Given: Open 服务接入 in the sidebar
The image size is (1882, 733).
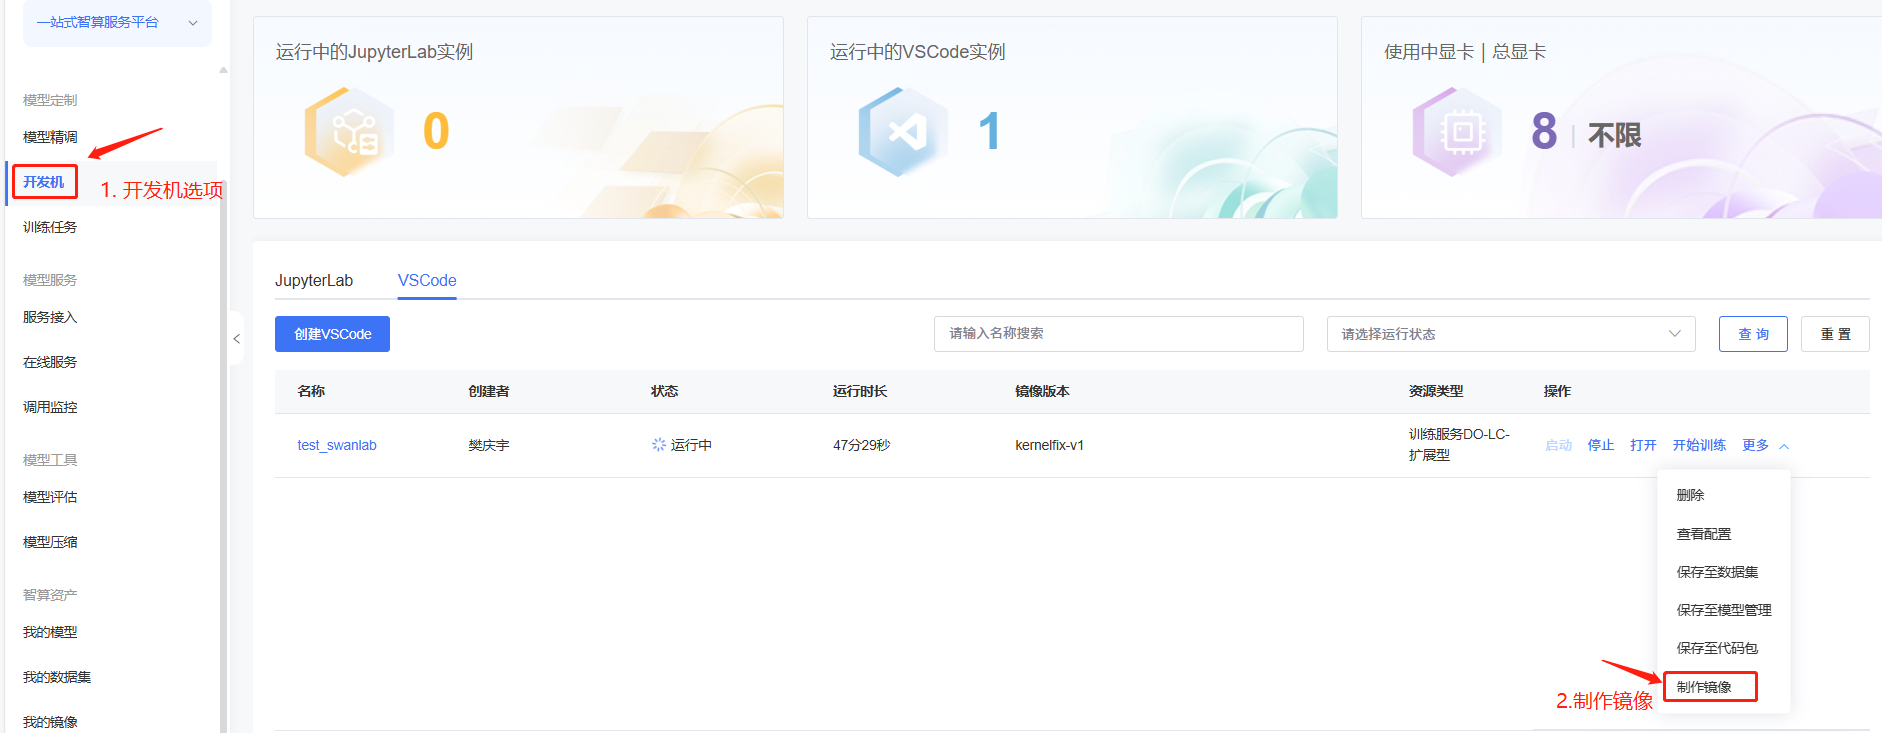Looking at the screenshot, I should point(50,317).
